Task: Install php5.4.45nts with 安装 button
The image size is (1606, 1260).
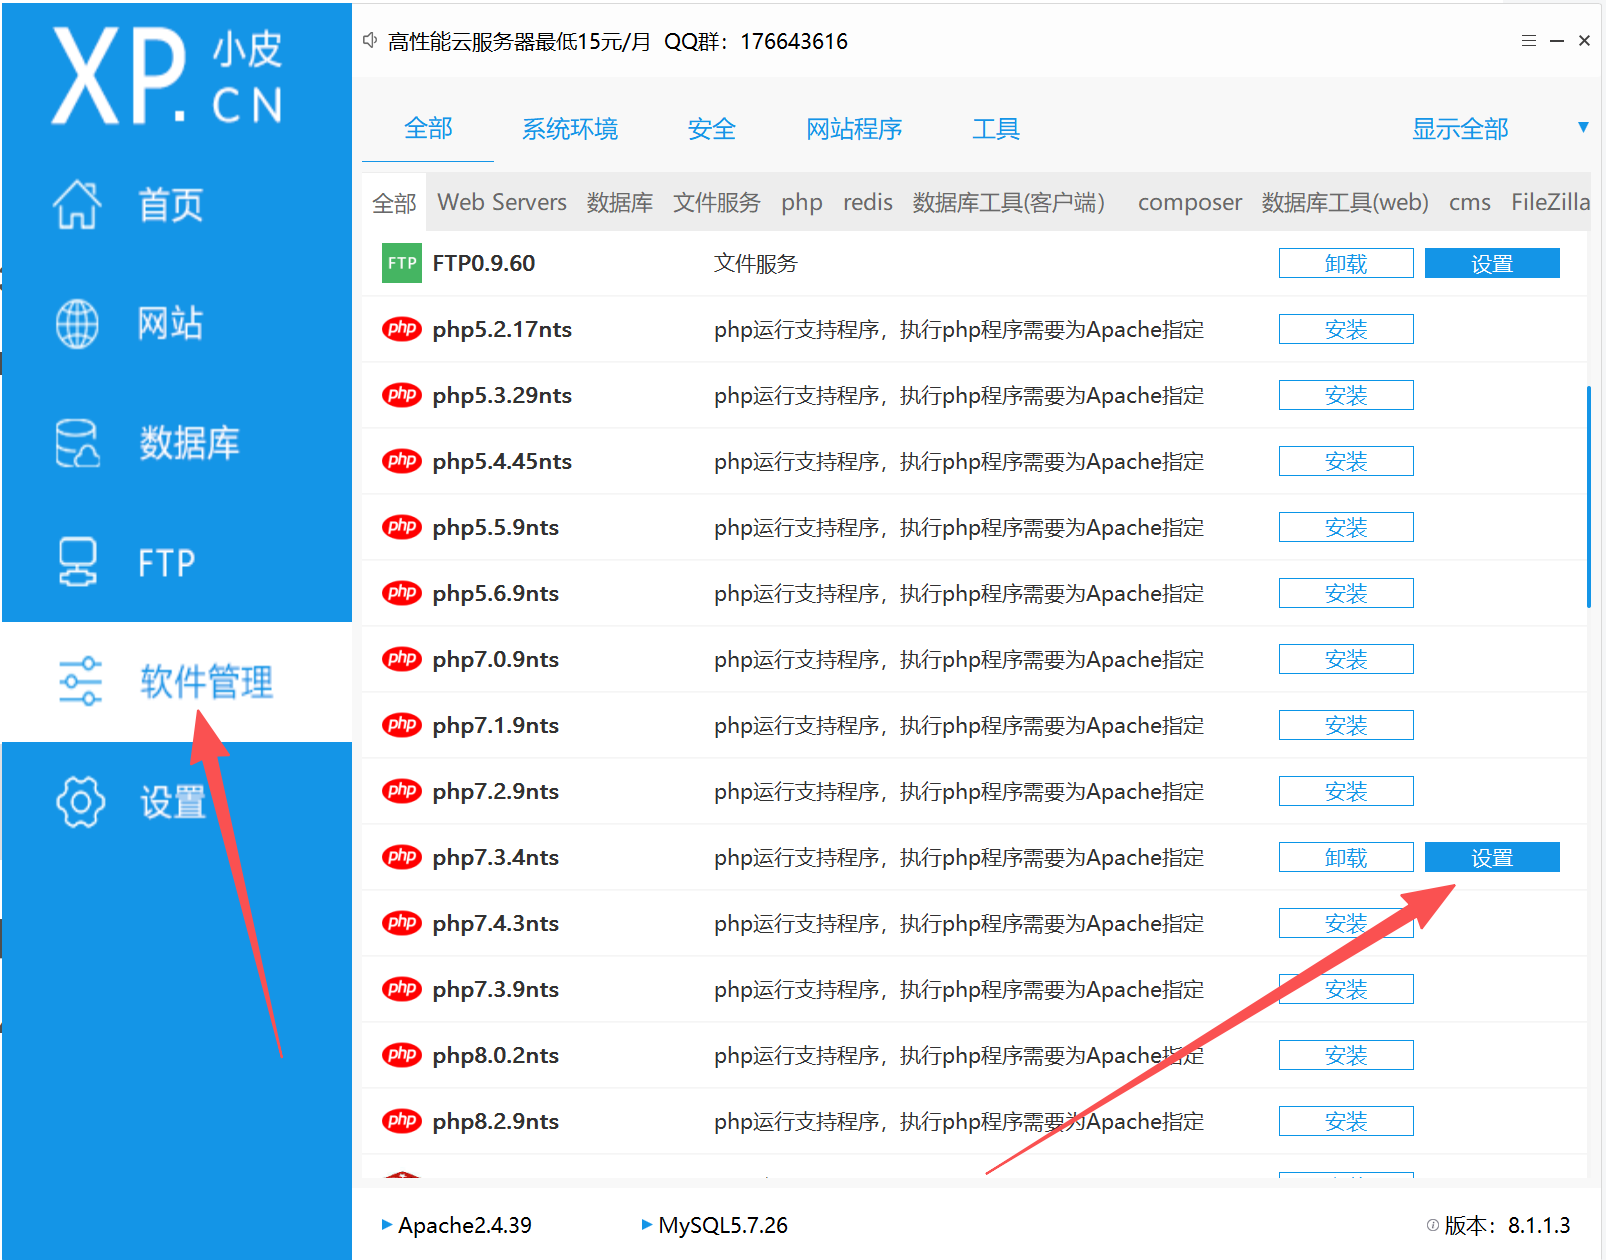Action: [1346, 461]
